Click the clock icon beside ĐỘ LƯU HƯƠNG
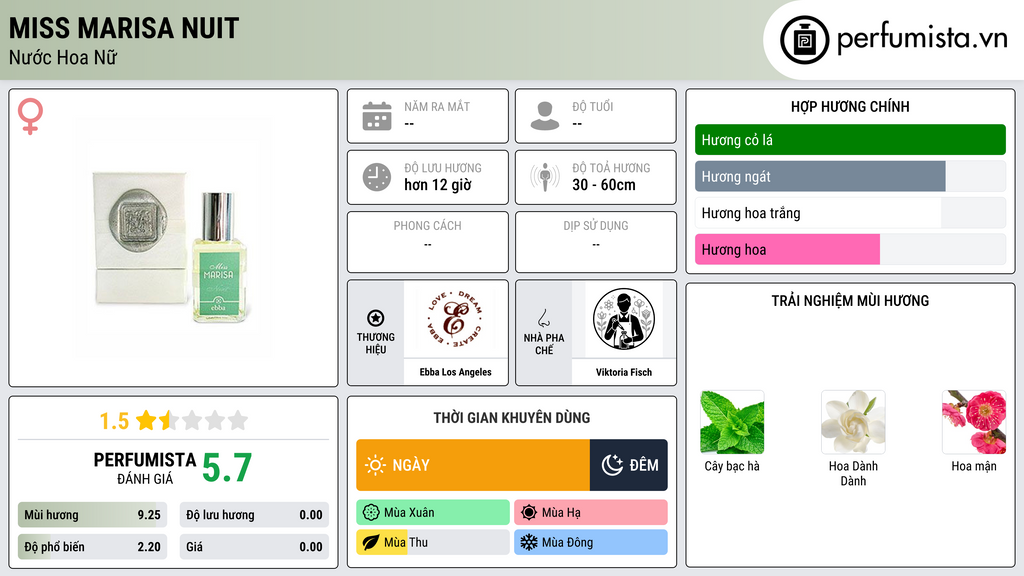 [377, 177]
